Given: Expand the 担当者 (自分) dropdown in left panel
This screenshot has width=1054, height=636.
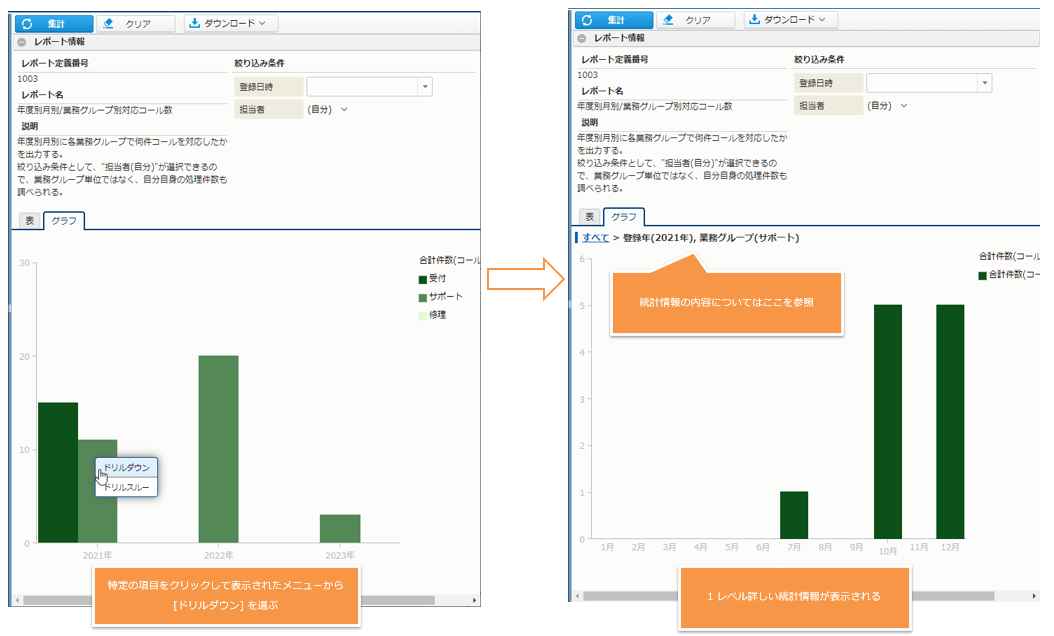Looking at the screenshot, I should (343, 109).
